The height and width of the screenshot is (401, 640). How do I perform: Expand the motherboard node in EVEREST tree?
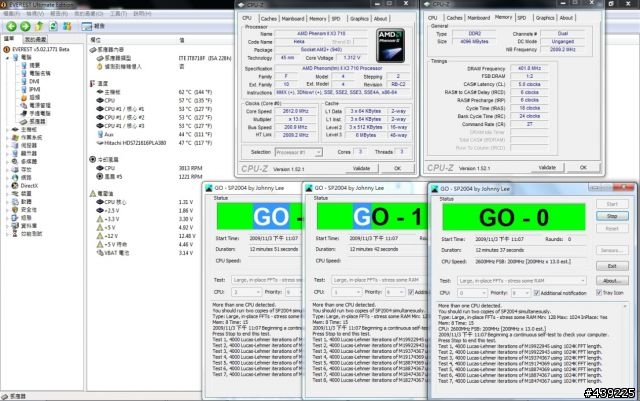[x=7, y=129]
